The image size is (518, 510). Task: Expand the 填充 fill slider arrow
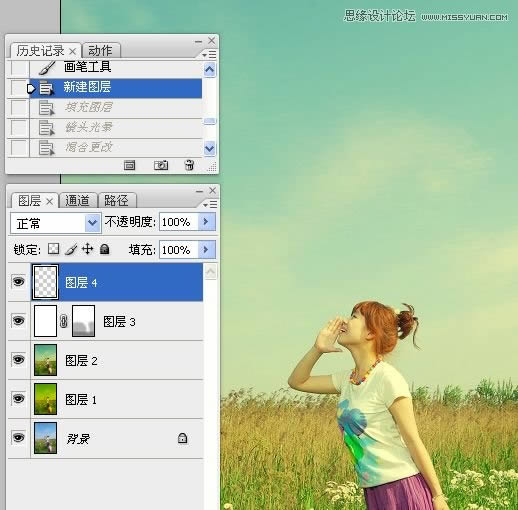pyautogui.click(x=206, y=250)
